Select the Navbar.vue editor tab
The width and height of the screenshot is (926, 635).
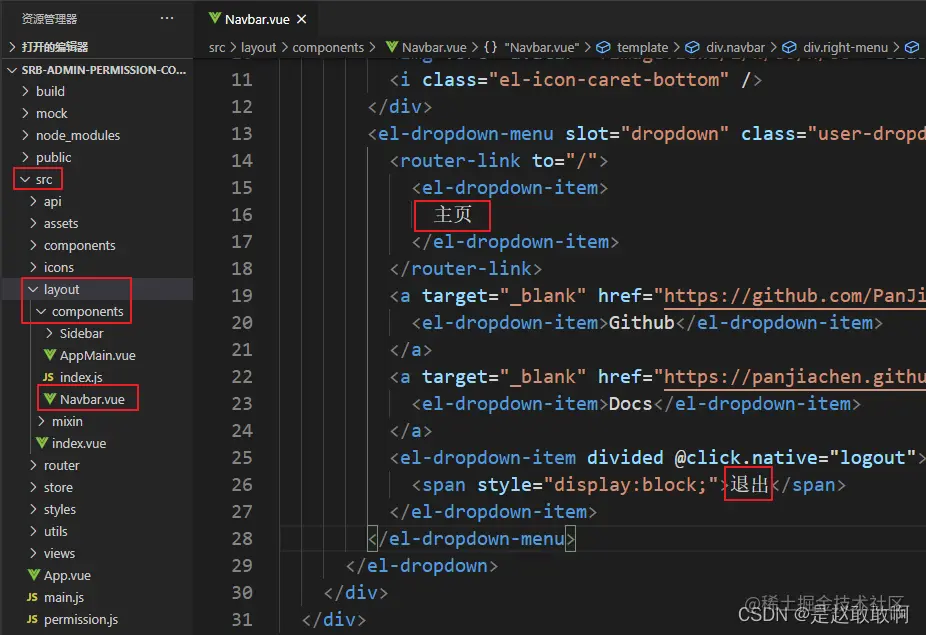(x=256, y=19)
